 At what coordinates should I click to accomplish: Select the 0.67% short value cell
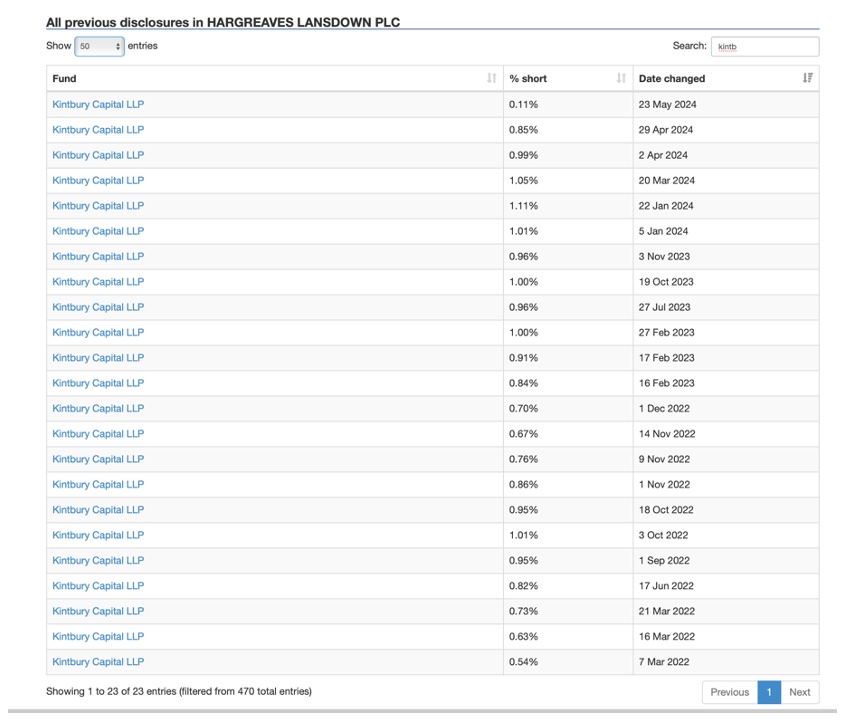(x=568, y=434)
